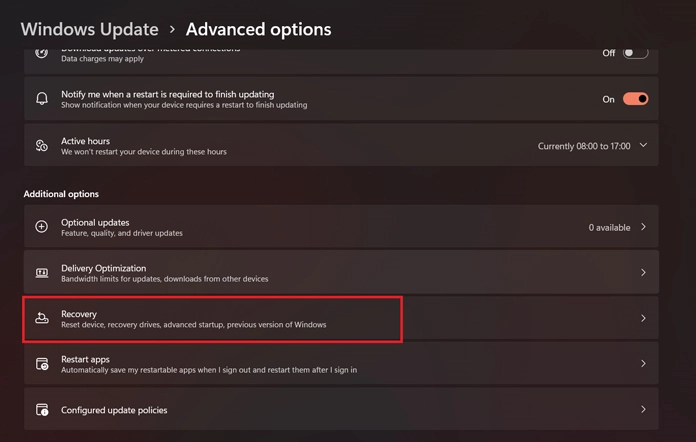Viewport: 696px width, 442px height.
Task: Click the Recovery row chevron
Action: tap(643, 319)
